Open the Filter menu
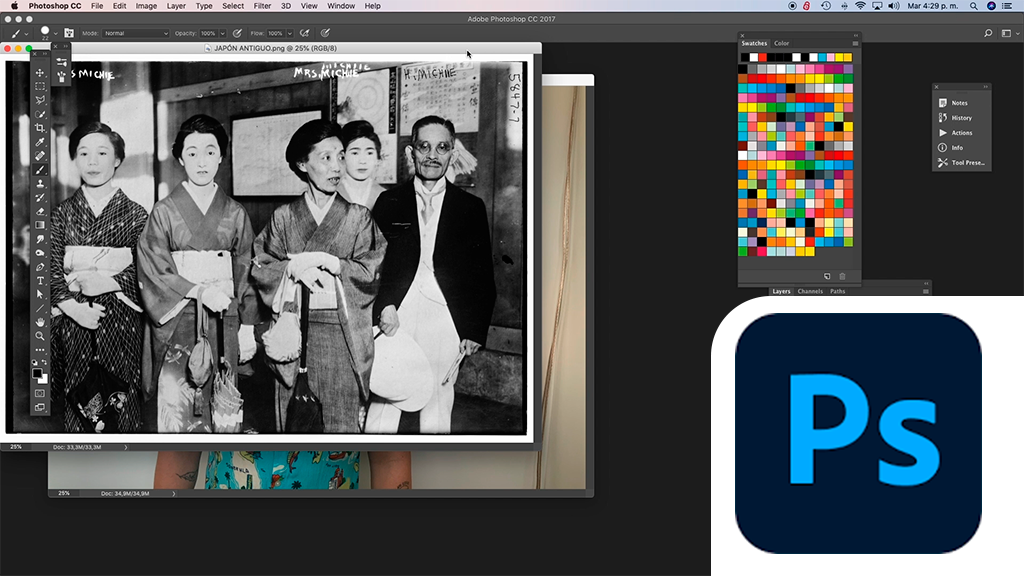This screenshot has width=1024, height=576. [x=262, y=6]
